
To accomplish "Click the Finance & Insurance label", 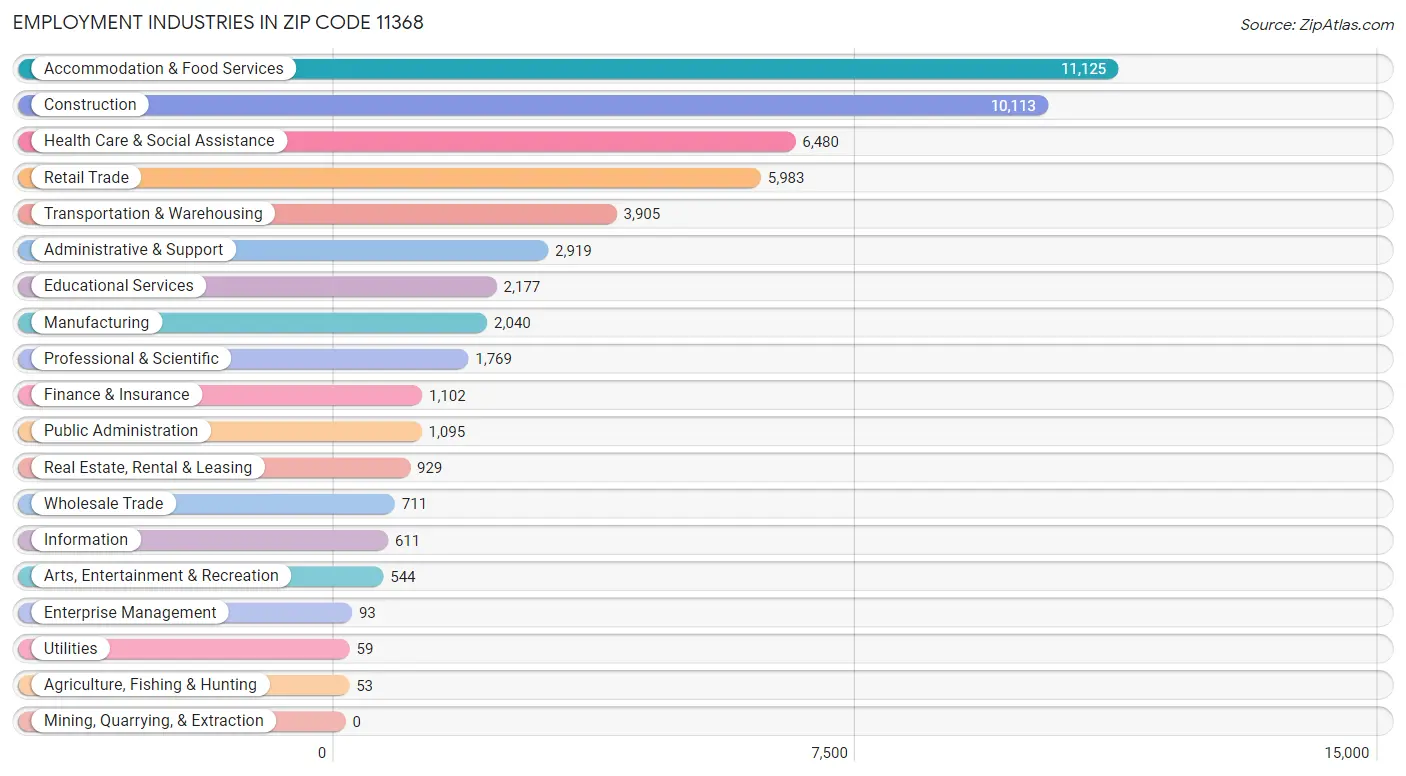I will [116, 394].
